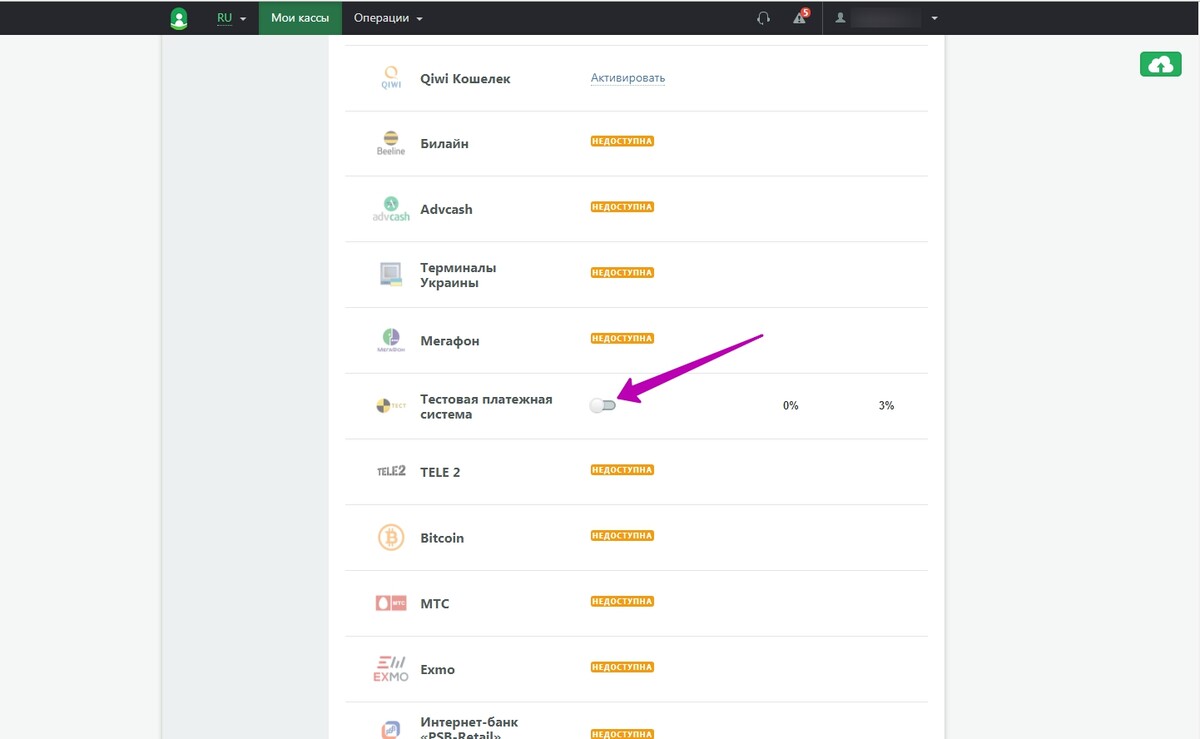Select the Тестовая платежная система name
The height and width of the screenshot is (739, 1200).
coord(486,407)
